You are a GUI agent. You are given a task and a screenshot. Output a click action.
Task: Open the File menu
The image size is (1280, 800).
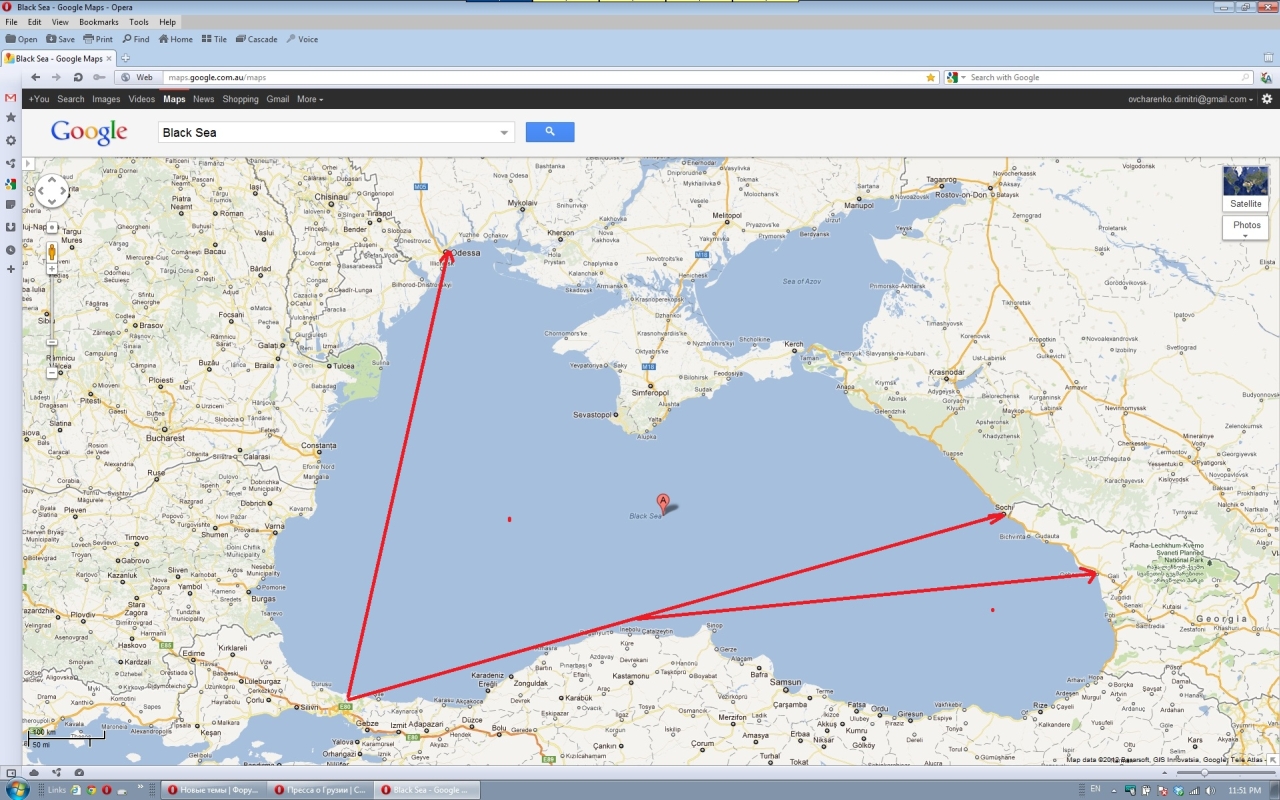(11, 22)
